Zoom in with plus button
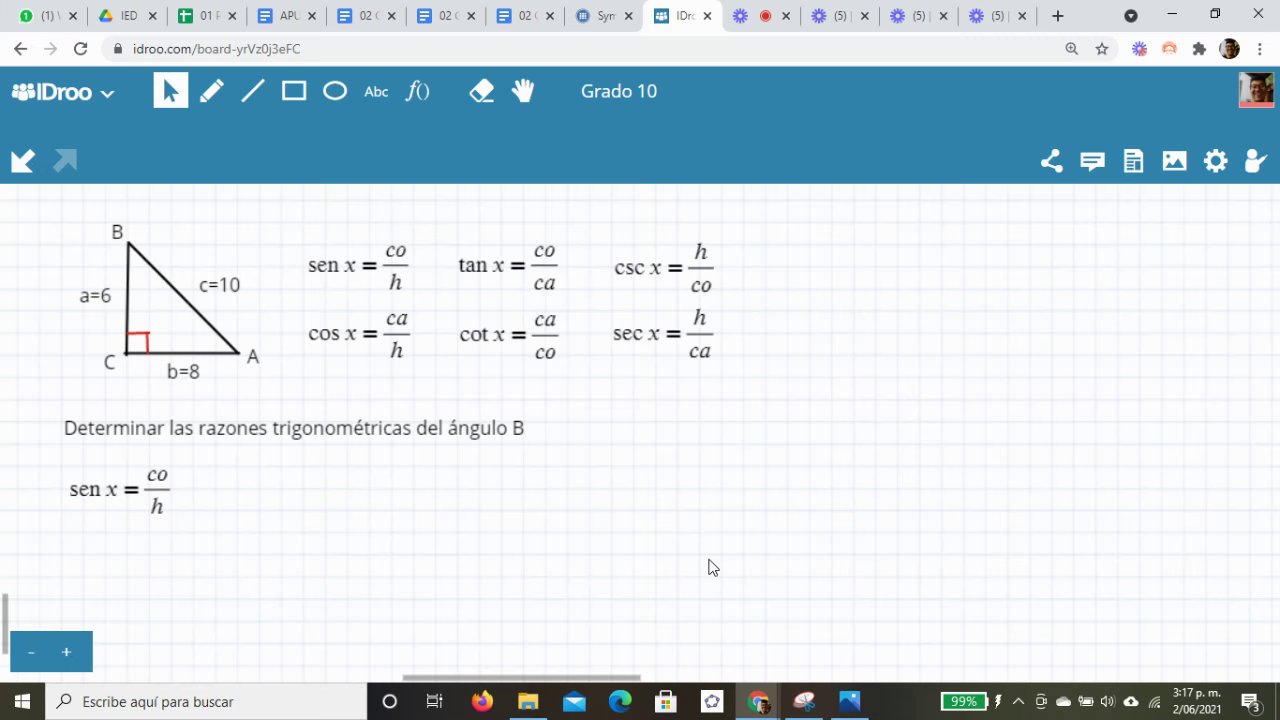Screen dimensions: 1280x720 point(66,652)
